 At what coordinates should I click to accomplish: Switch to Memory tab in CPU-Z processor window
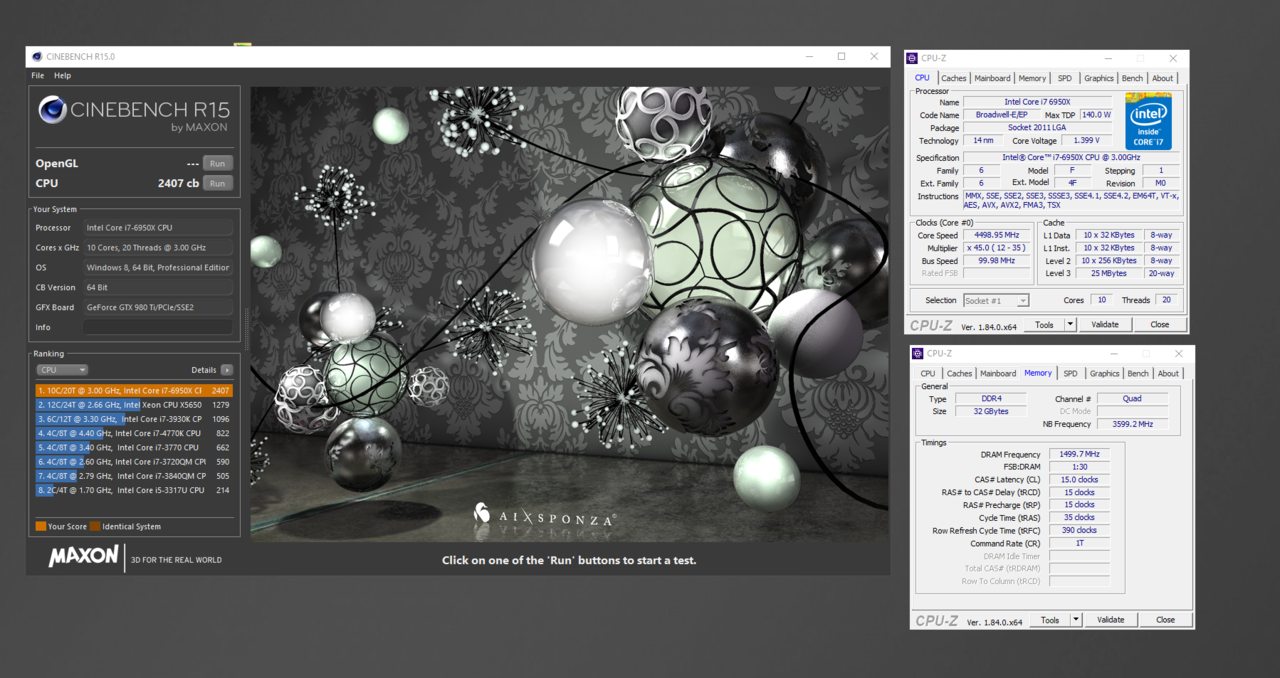1032,78
